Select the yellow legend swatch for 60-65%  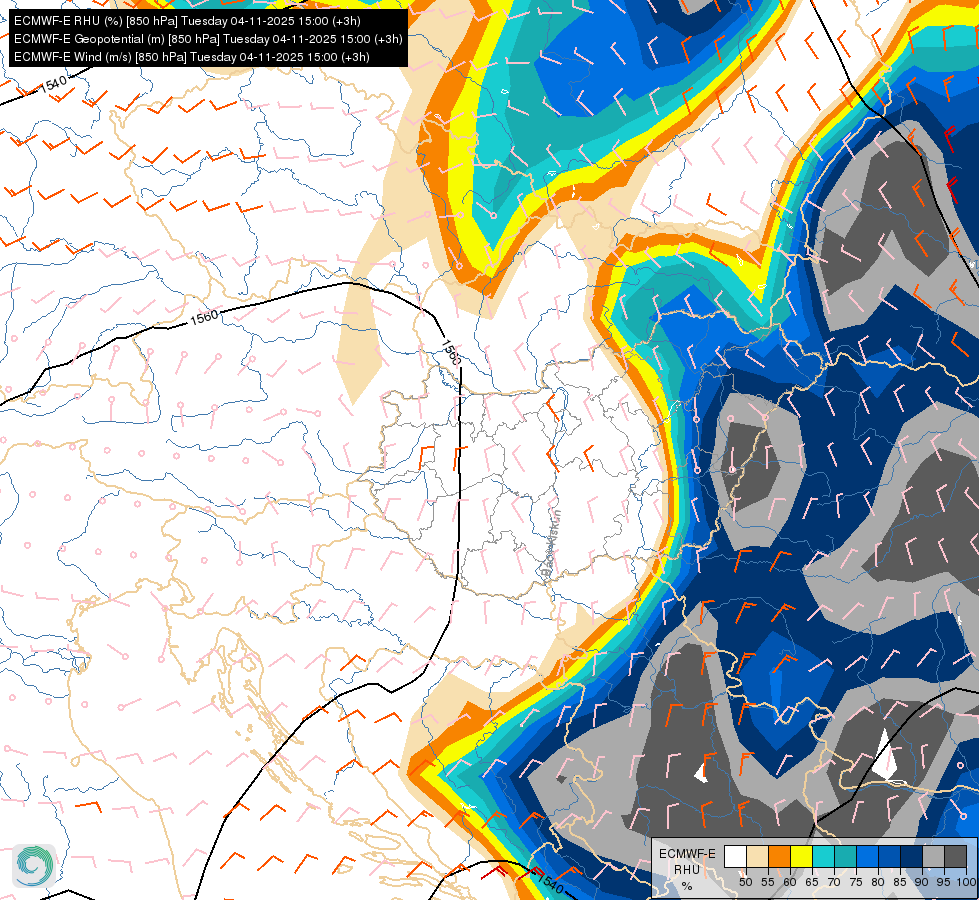[802, 857]
